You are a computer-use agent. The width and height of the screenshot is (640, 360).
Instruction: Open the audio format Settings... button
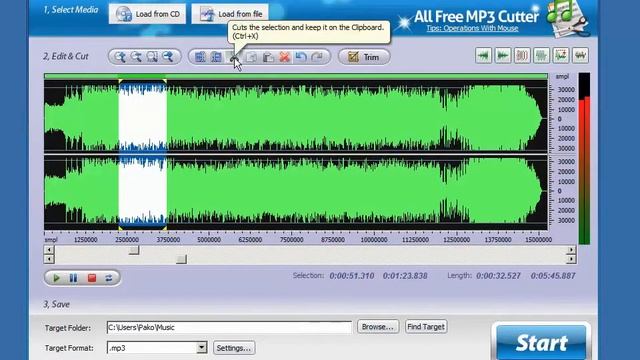tap(234, 348)
